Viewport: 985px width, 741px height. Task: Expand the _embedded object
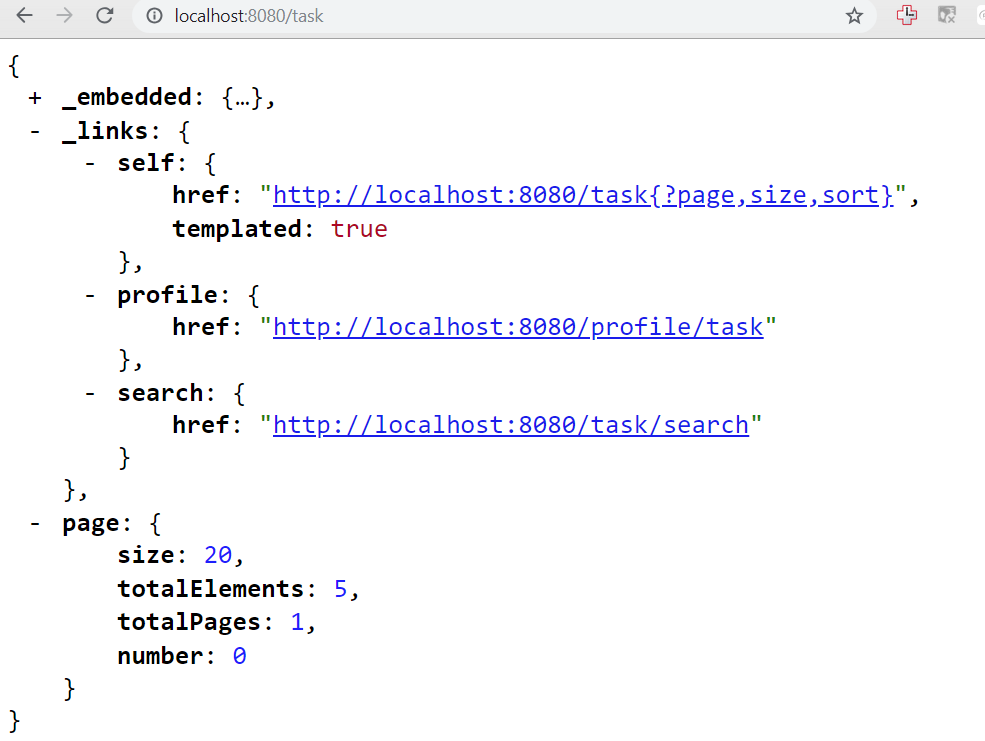click(35, 97)
